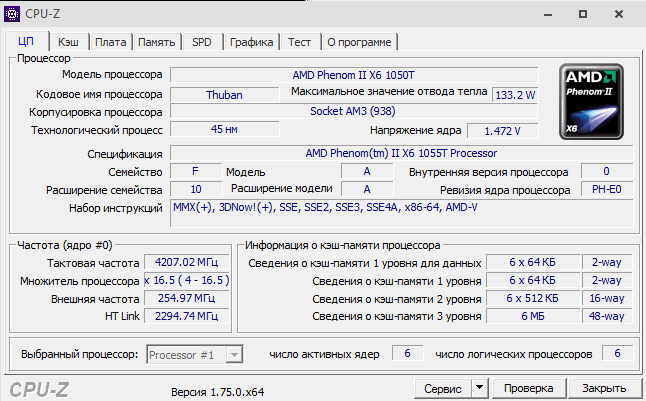Click the Закрыть button
The image size is (646, 401).
604,388
